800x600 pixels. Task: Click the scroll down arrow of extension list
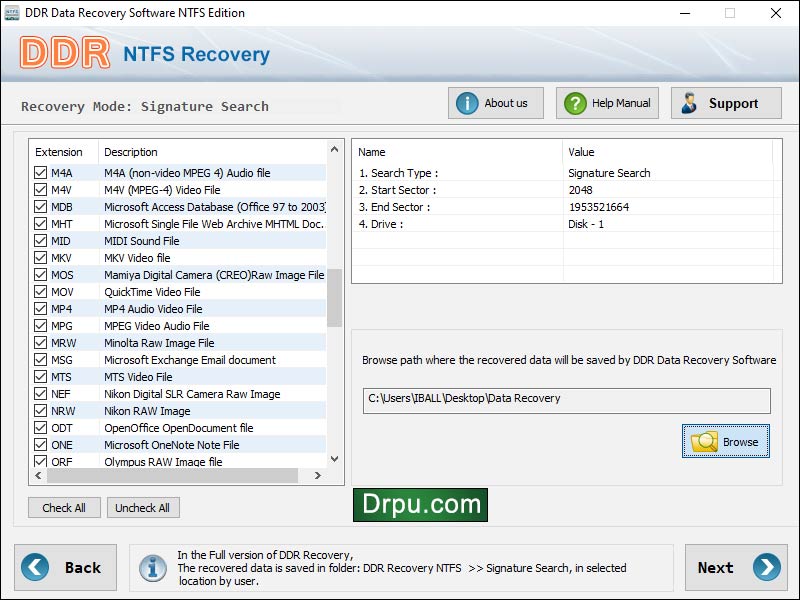[334, 459]
